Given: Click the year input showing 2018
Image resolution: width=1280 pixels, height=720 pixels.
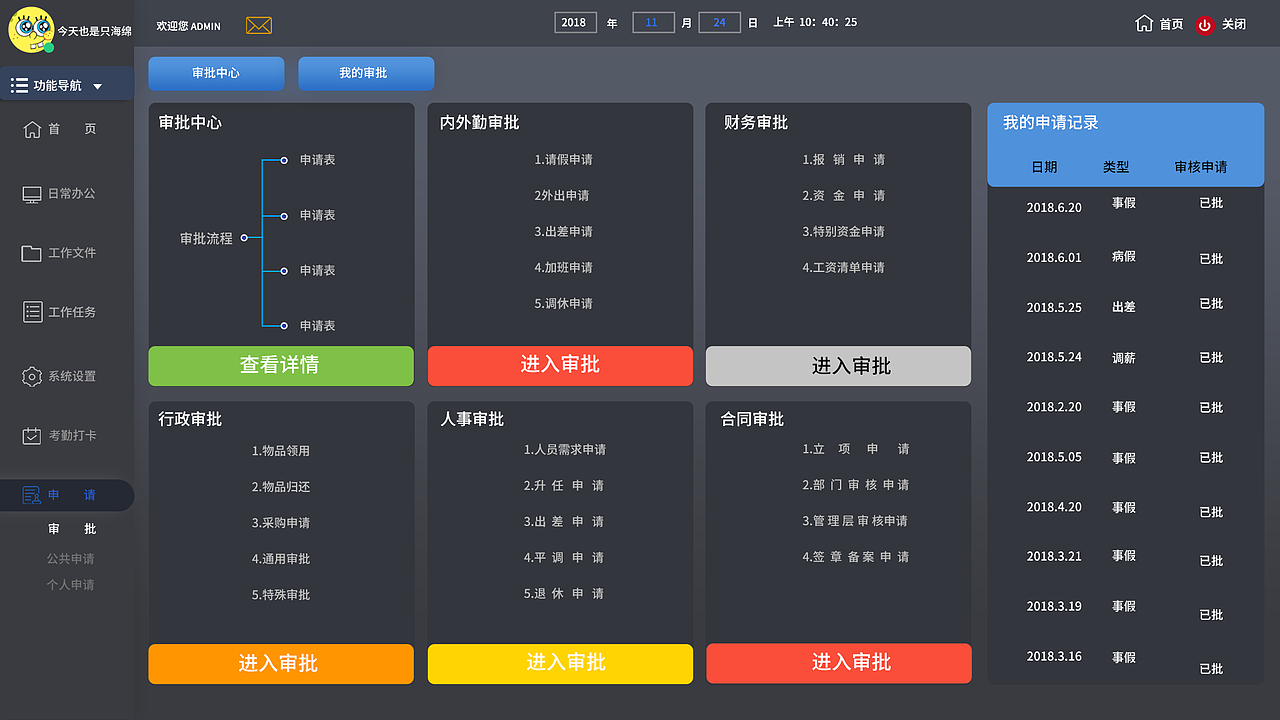Looking at the screenshot, I should [575, 21].
